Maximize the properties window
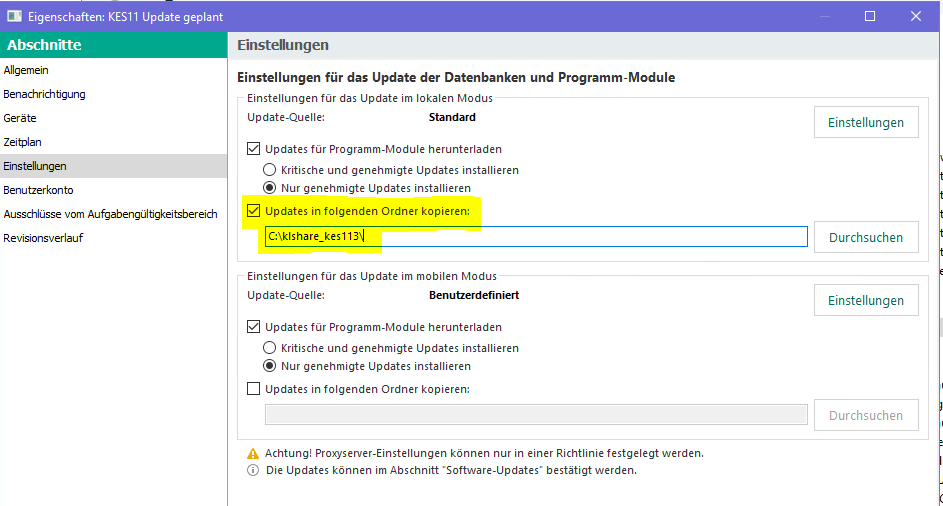 click(x=870, y=16)
